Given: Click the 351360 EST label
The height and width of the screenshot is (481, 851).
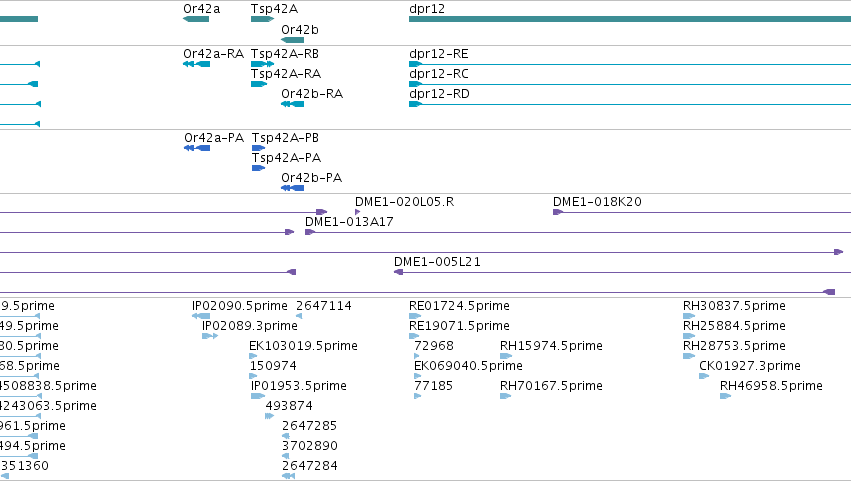Looking at the screenshot, I should 24,466.
